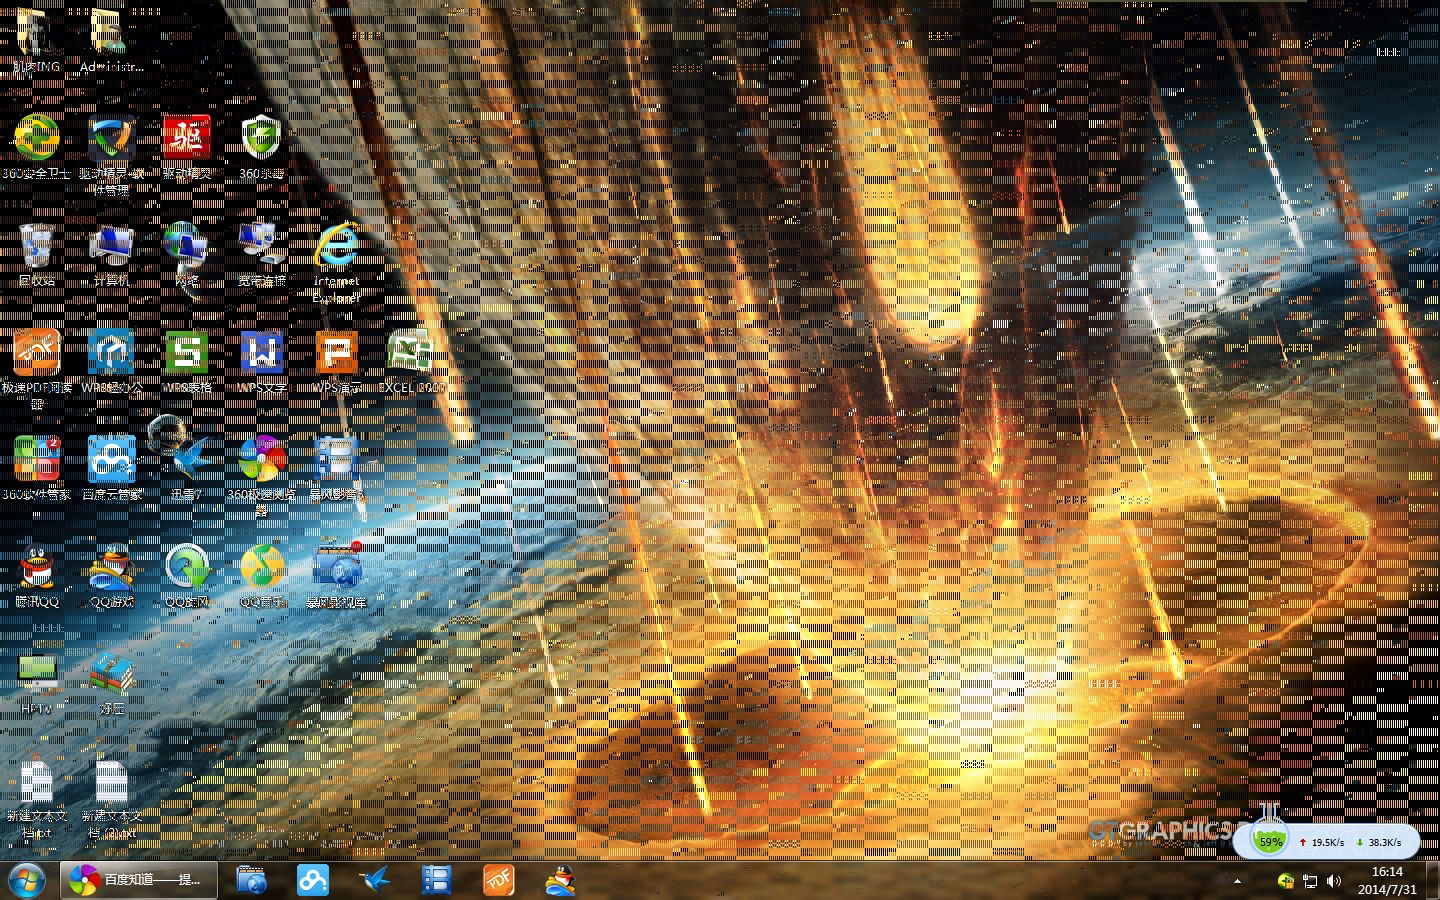Click the Show Desktop strip beside the clock
Image resolution: width=1440 pixels, height=900 pixels.
(1432, 880)
